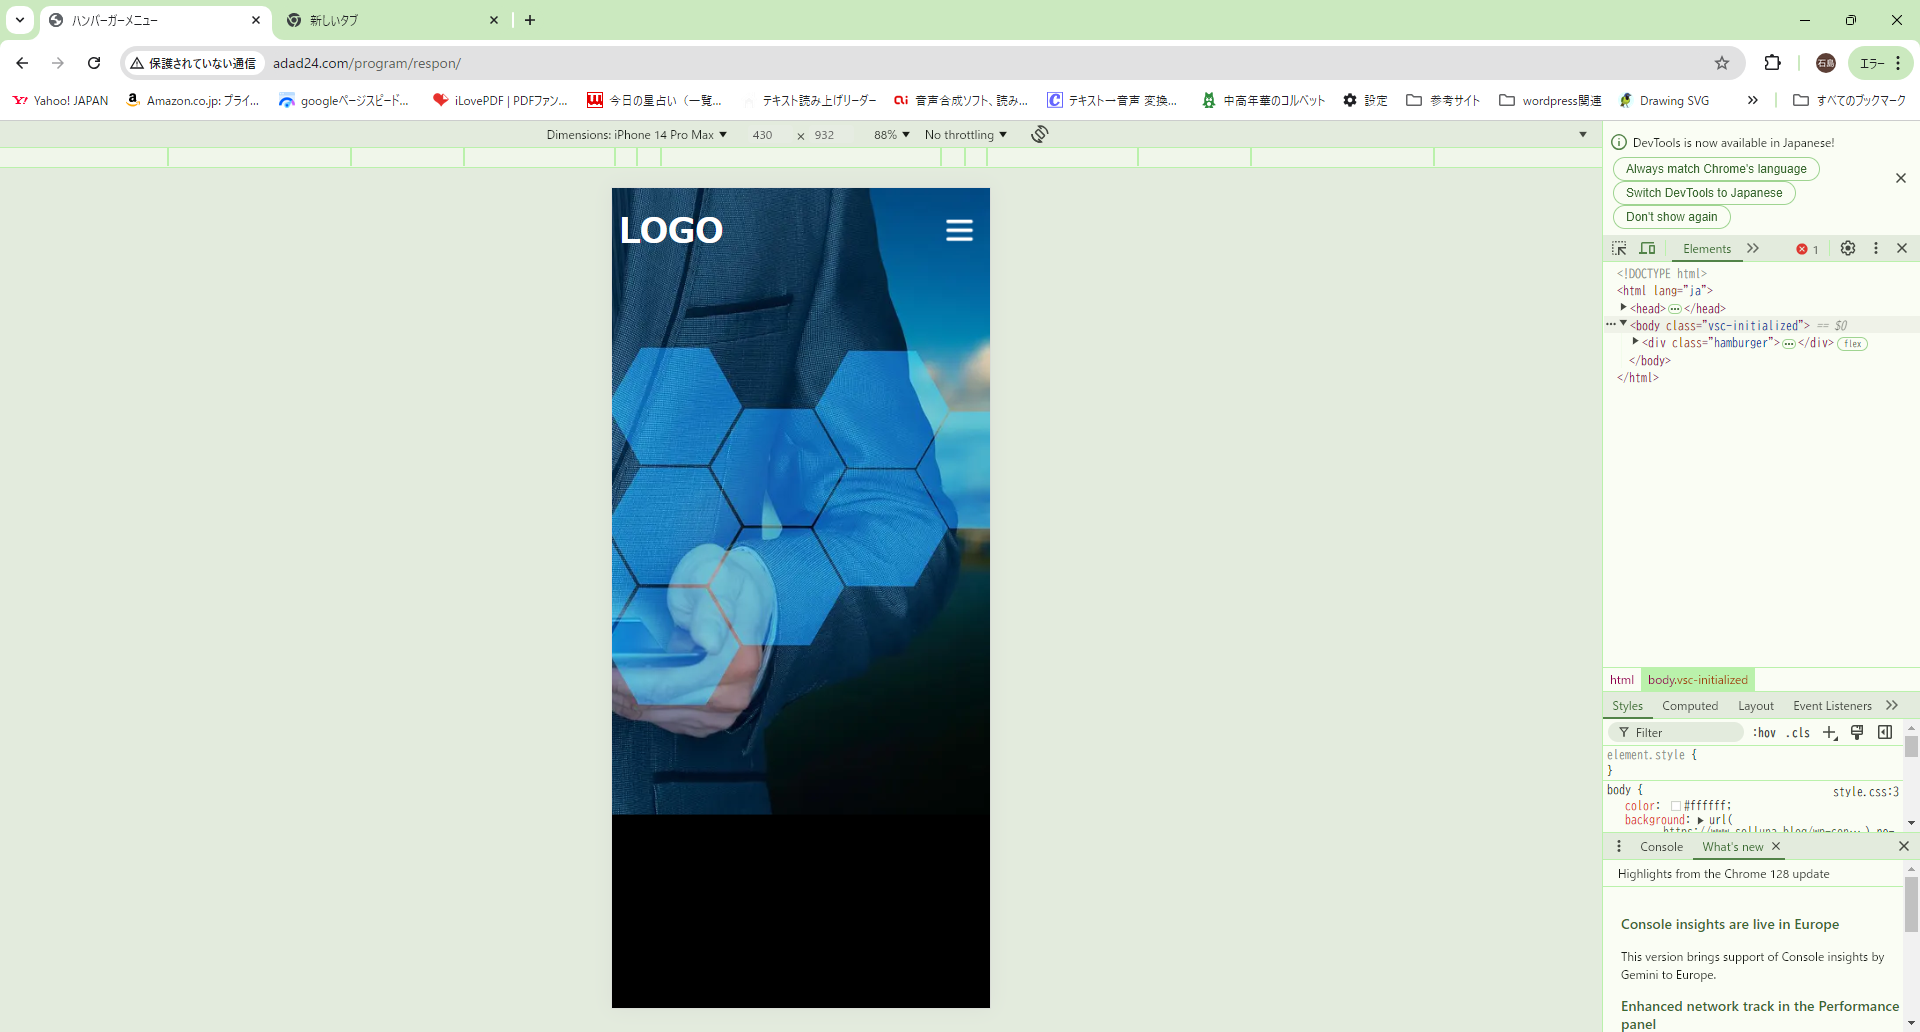The image size is (1920, 1032).
Task: Open the tab search dropdown arrow
Action: point(20,20)
